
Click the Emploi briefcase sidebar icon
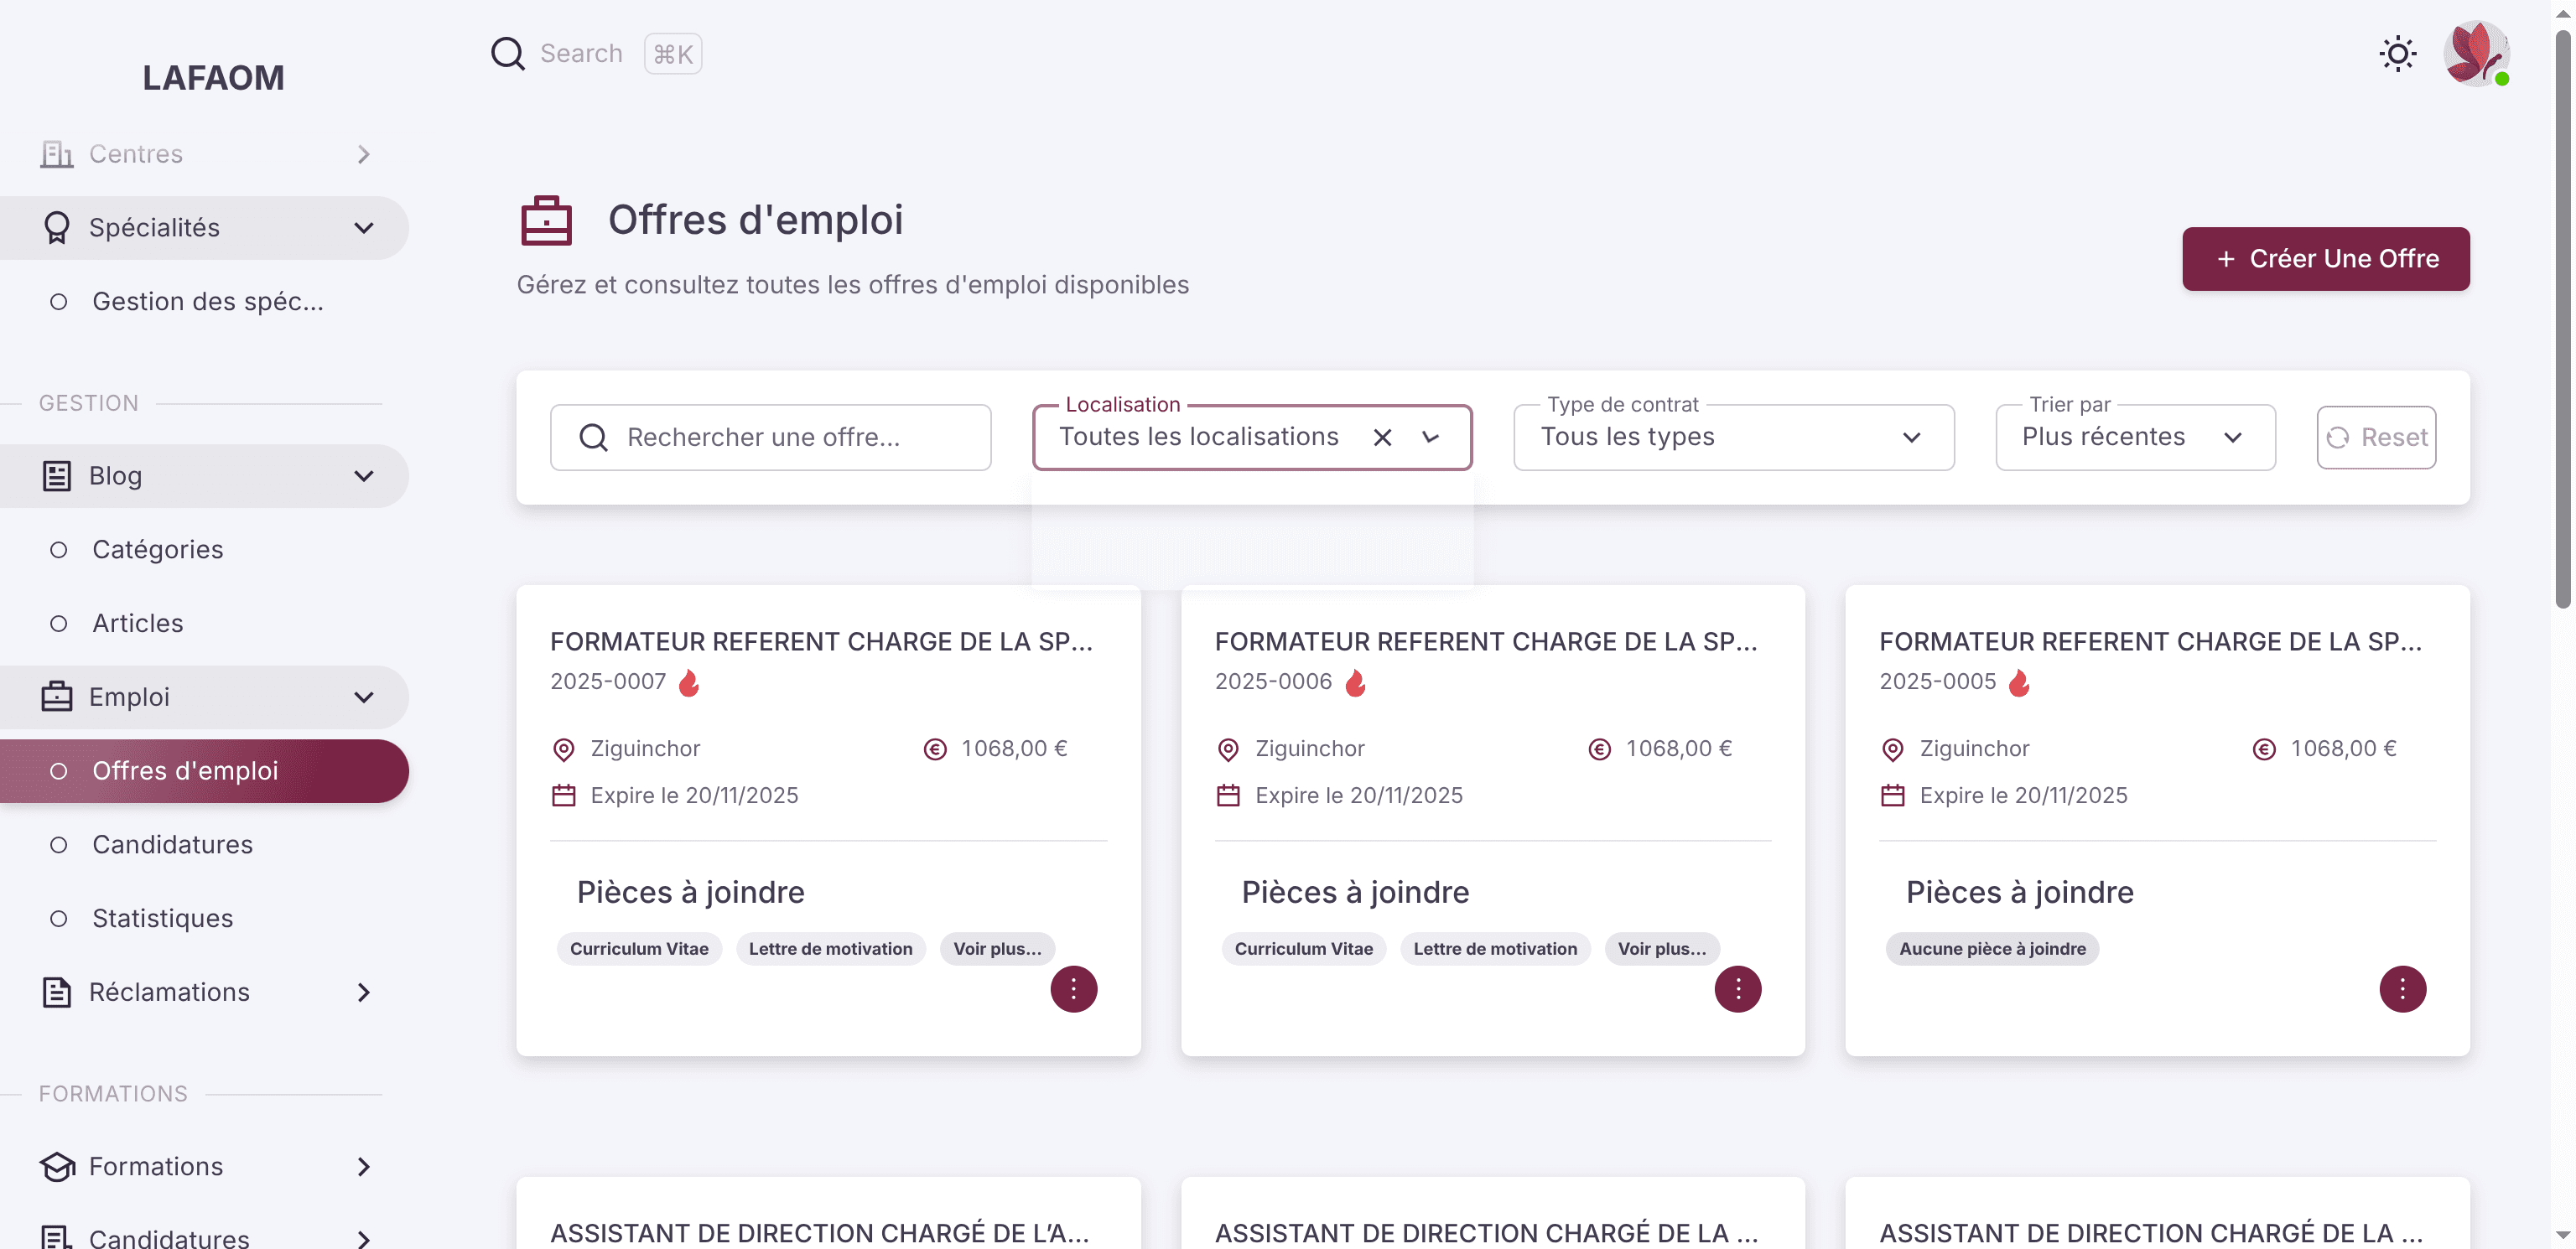point(57,697)
